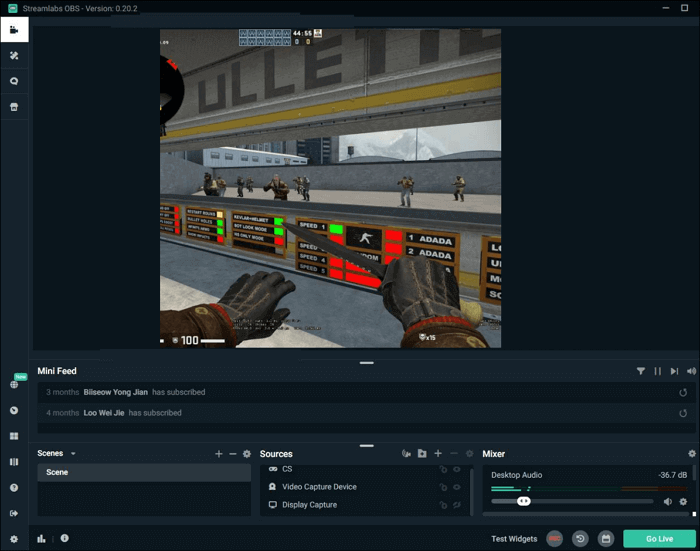Image resolution: width=700 pixels, height=551 pixels.
Task: Add a new scene with plus icon
Action: [219, 454]
